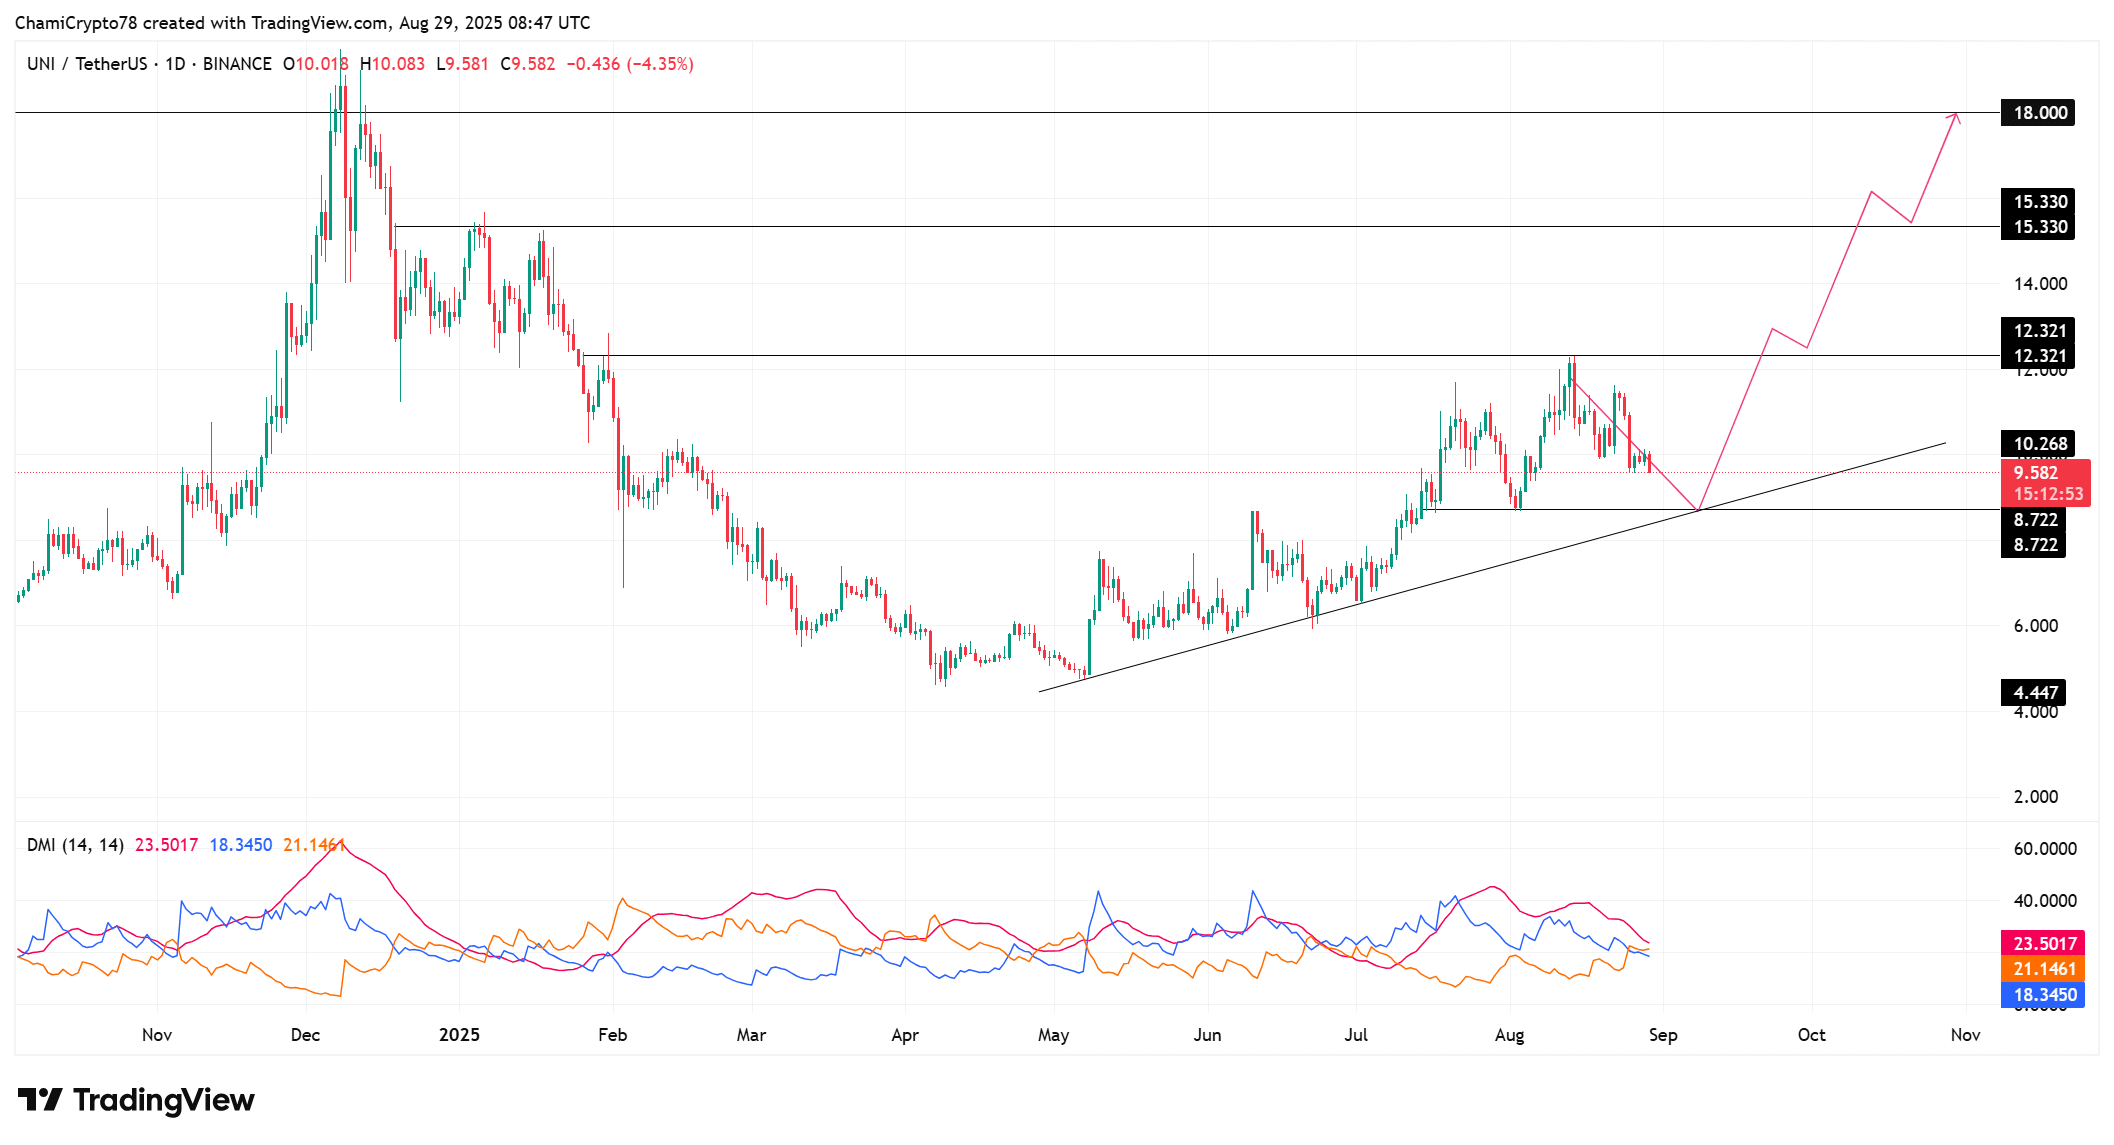Click the blue 18.3450 DMI value tag

pyautogui.click(x=2044, y=994)
